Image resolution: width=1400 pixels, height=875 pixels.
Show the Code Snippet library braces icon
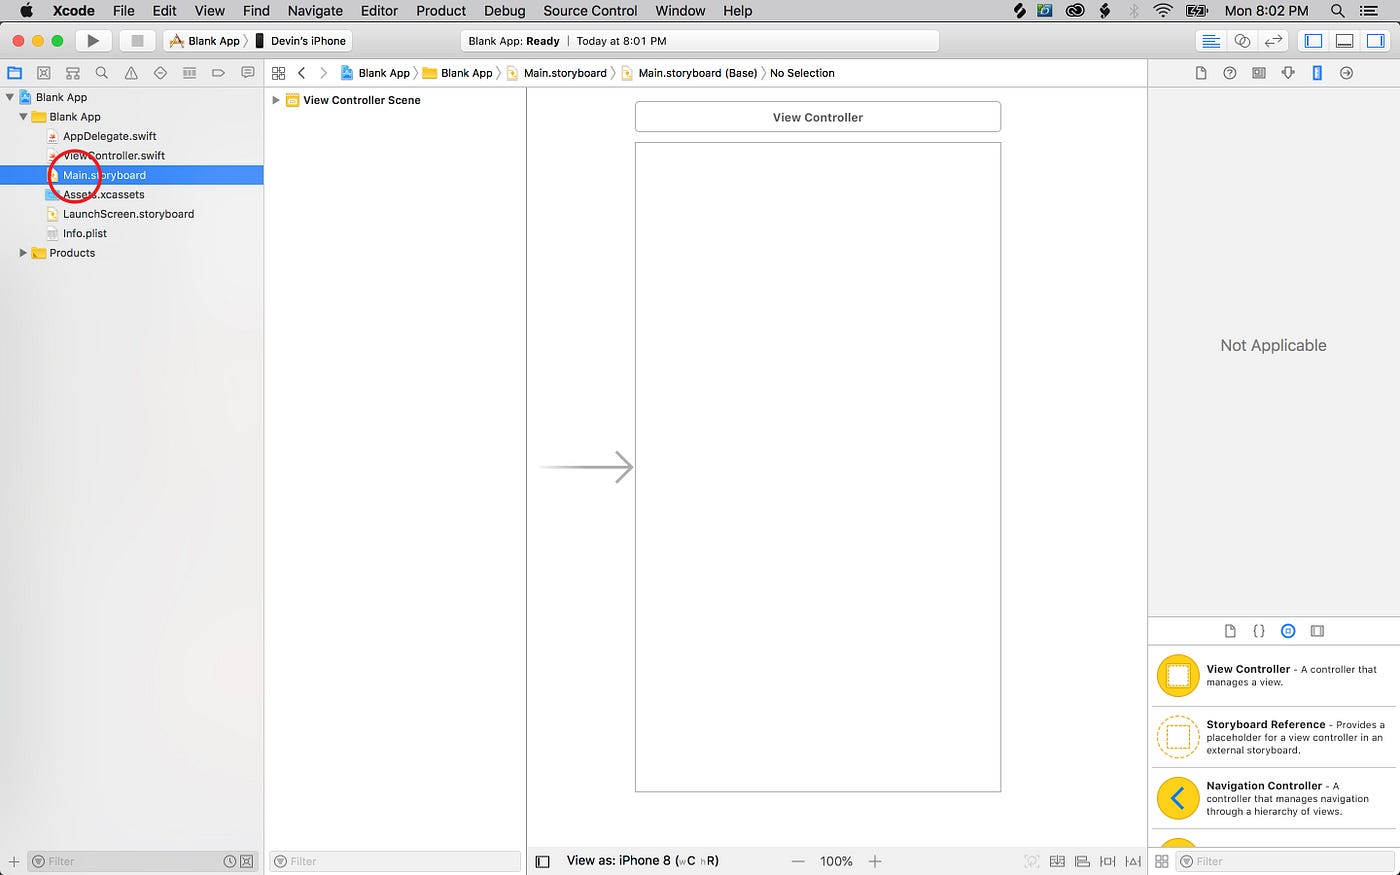coord(1259,631)
